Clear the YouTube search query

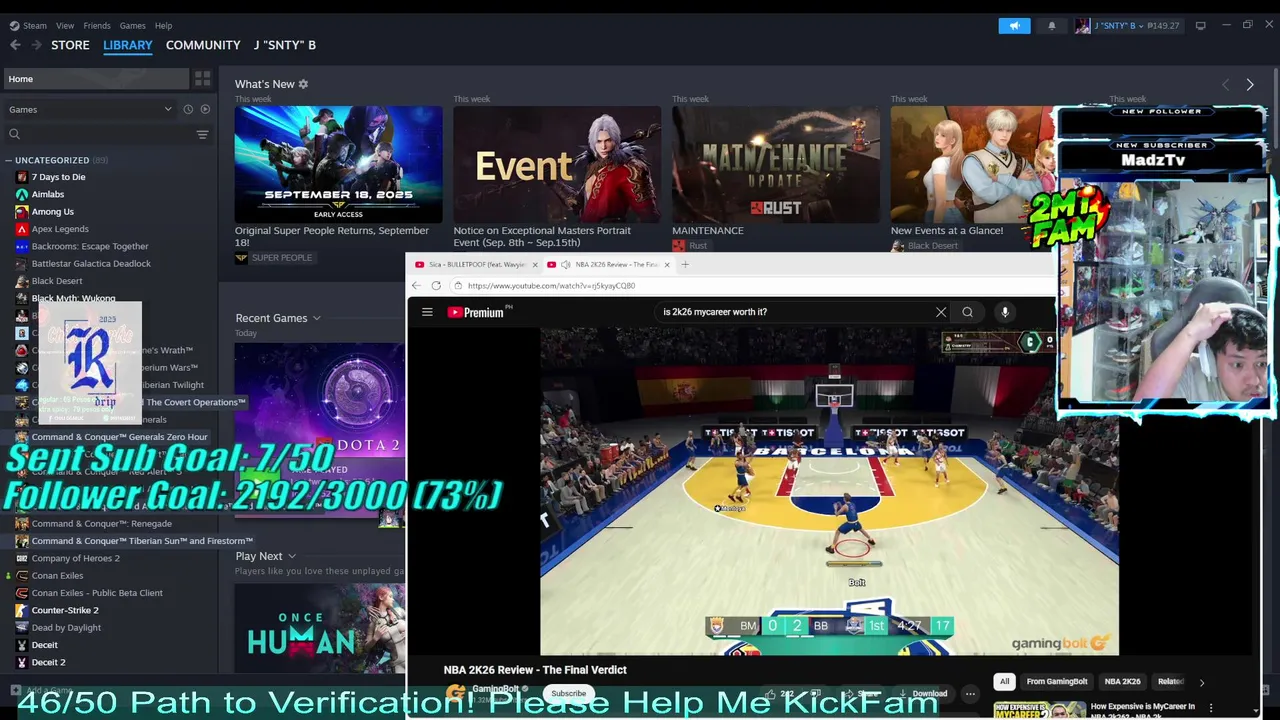click(x=941, y=312)
